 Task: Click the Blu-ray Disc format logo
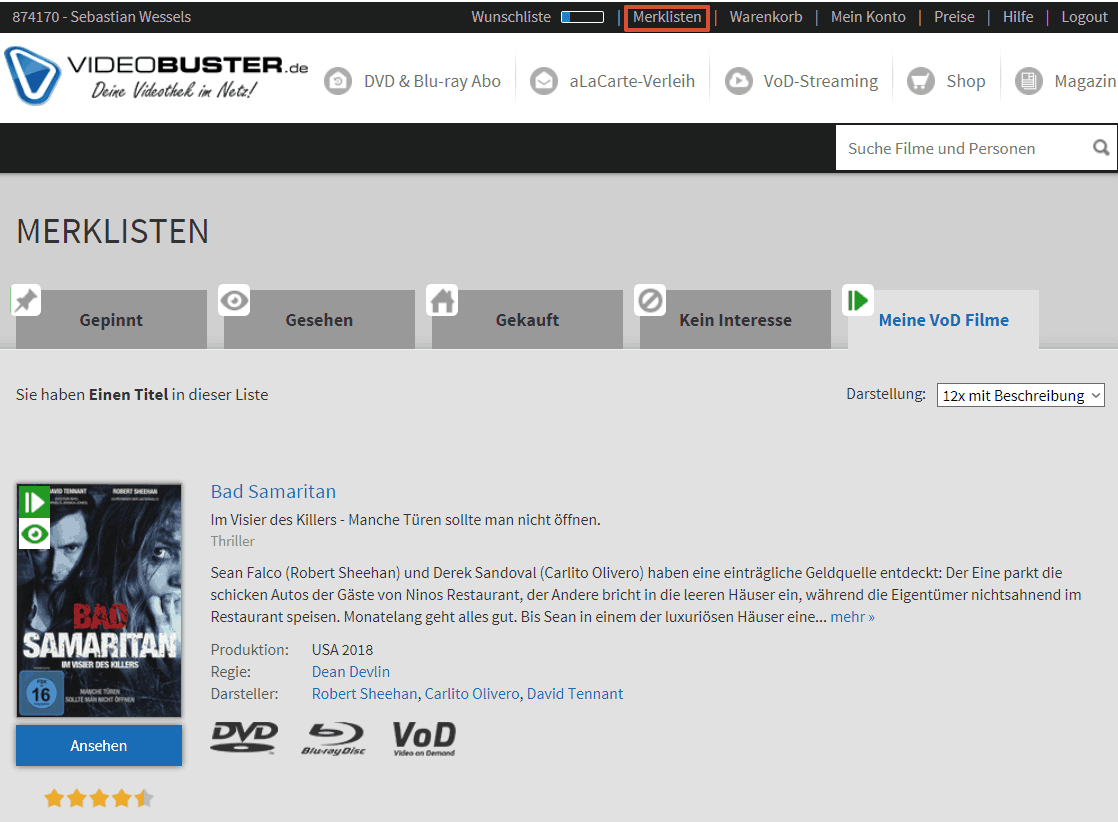(334, 739)
